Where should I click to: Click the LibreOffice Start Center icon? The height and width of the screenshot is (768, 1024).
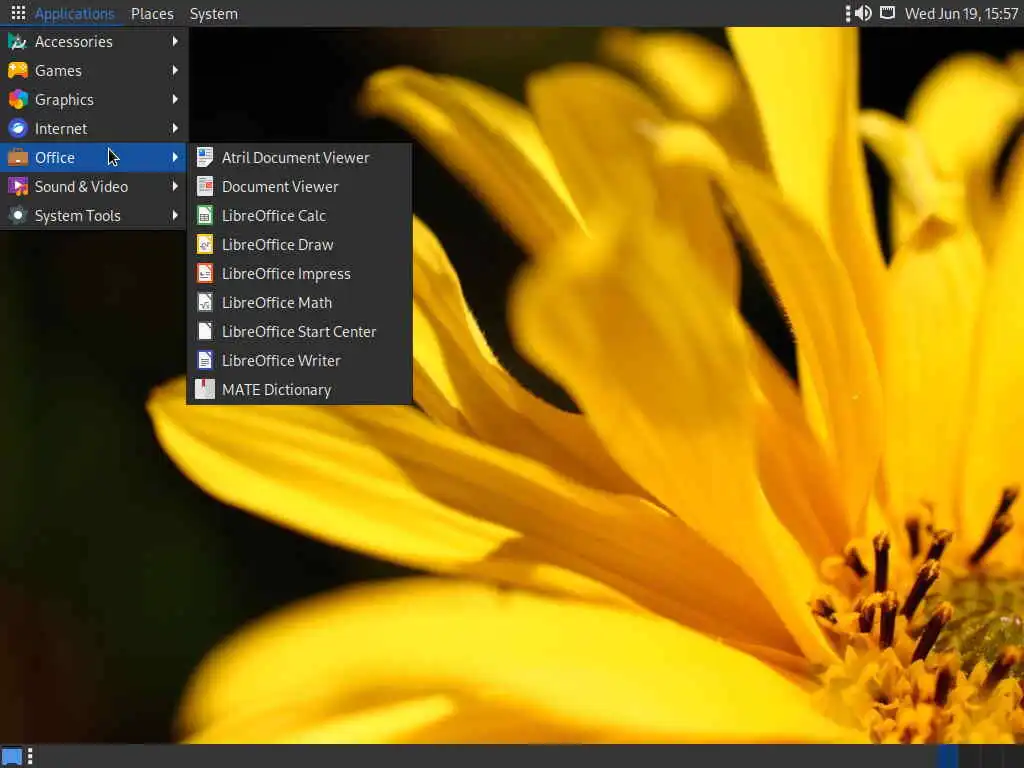point(205,332)
